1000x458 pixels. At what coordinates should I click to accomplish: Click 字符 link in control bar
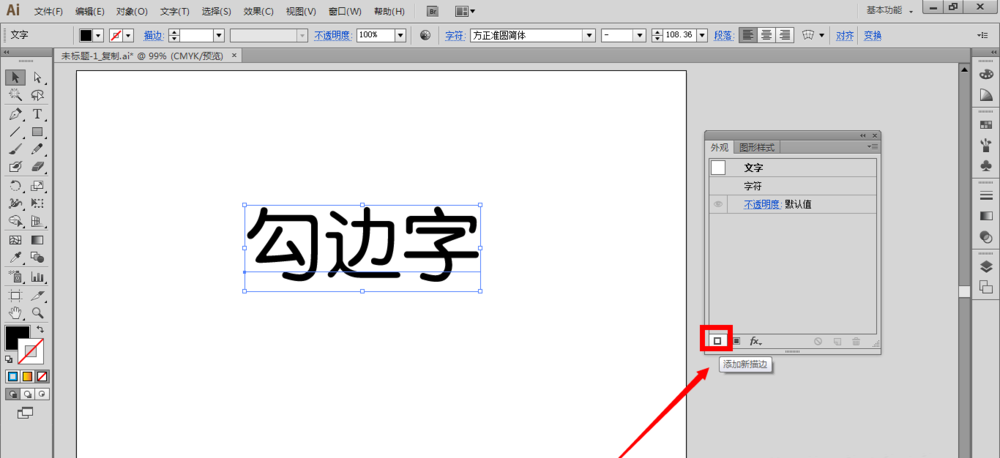(x=457, y=36)
